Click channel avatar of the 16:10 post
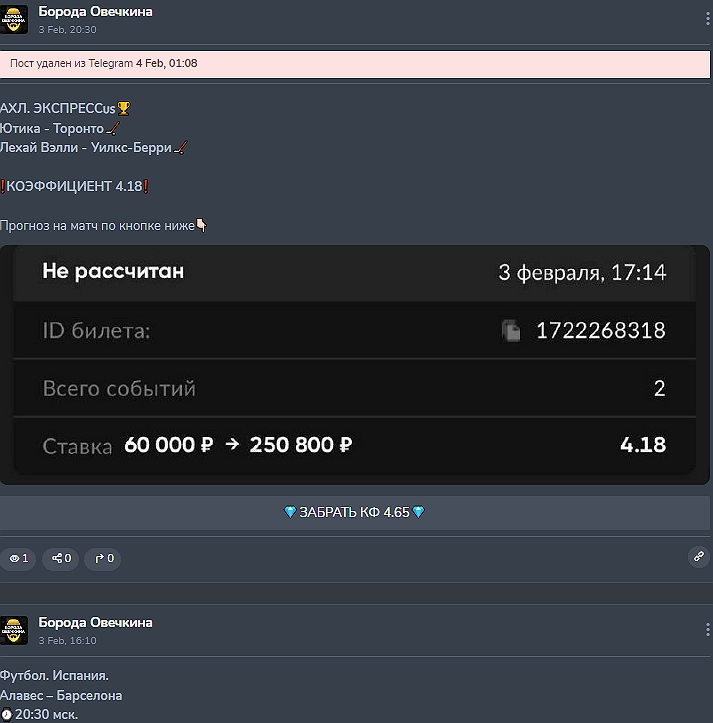Image resolution: width=713 pixels, height=723 pixels. (14, 630)
